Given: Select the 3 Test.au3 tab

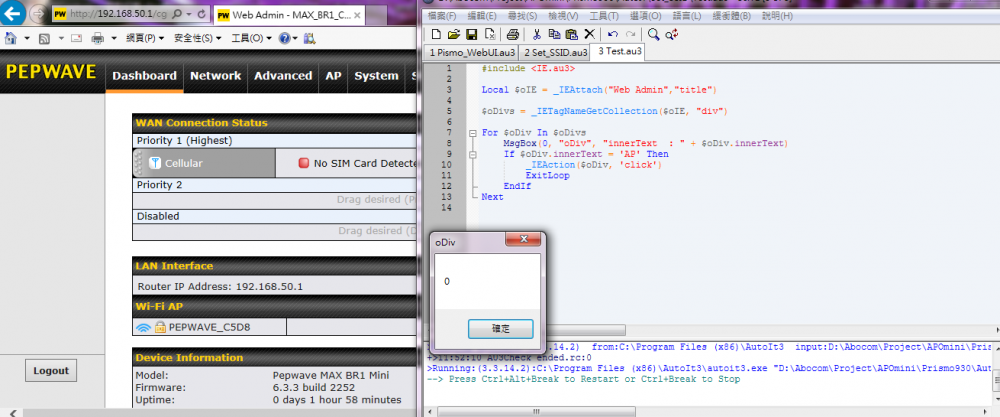Looking at the screenshot, I should (619, 51).
